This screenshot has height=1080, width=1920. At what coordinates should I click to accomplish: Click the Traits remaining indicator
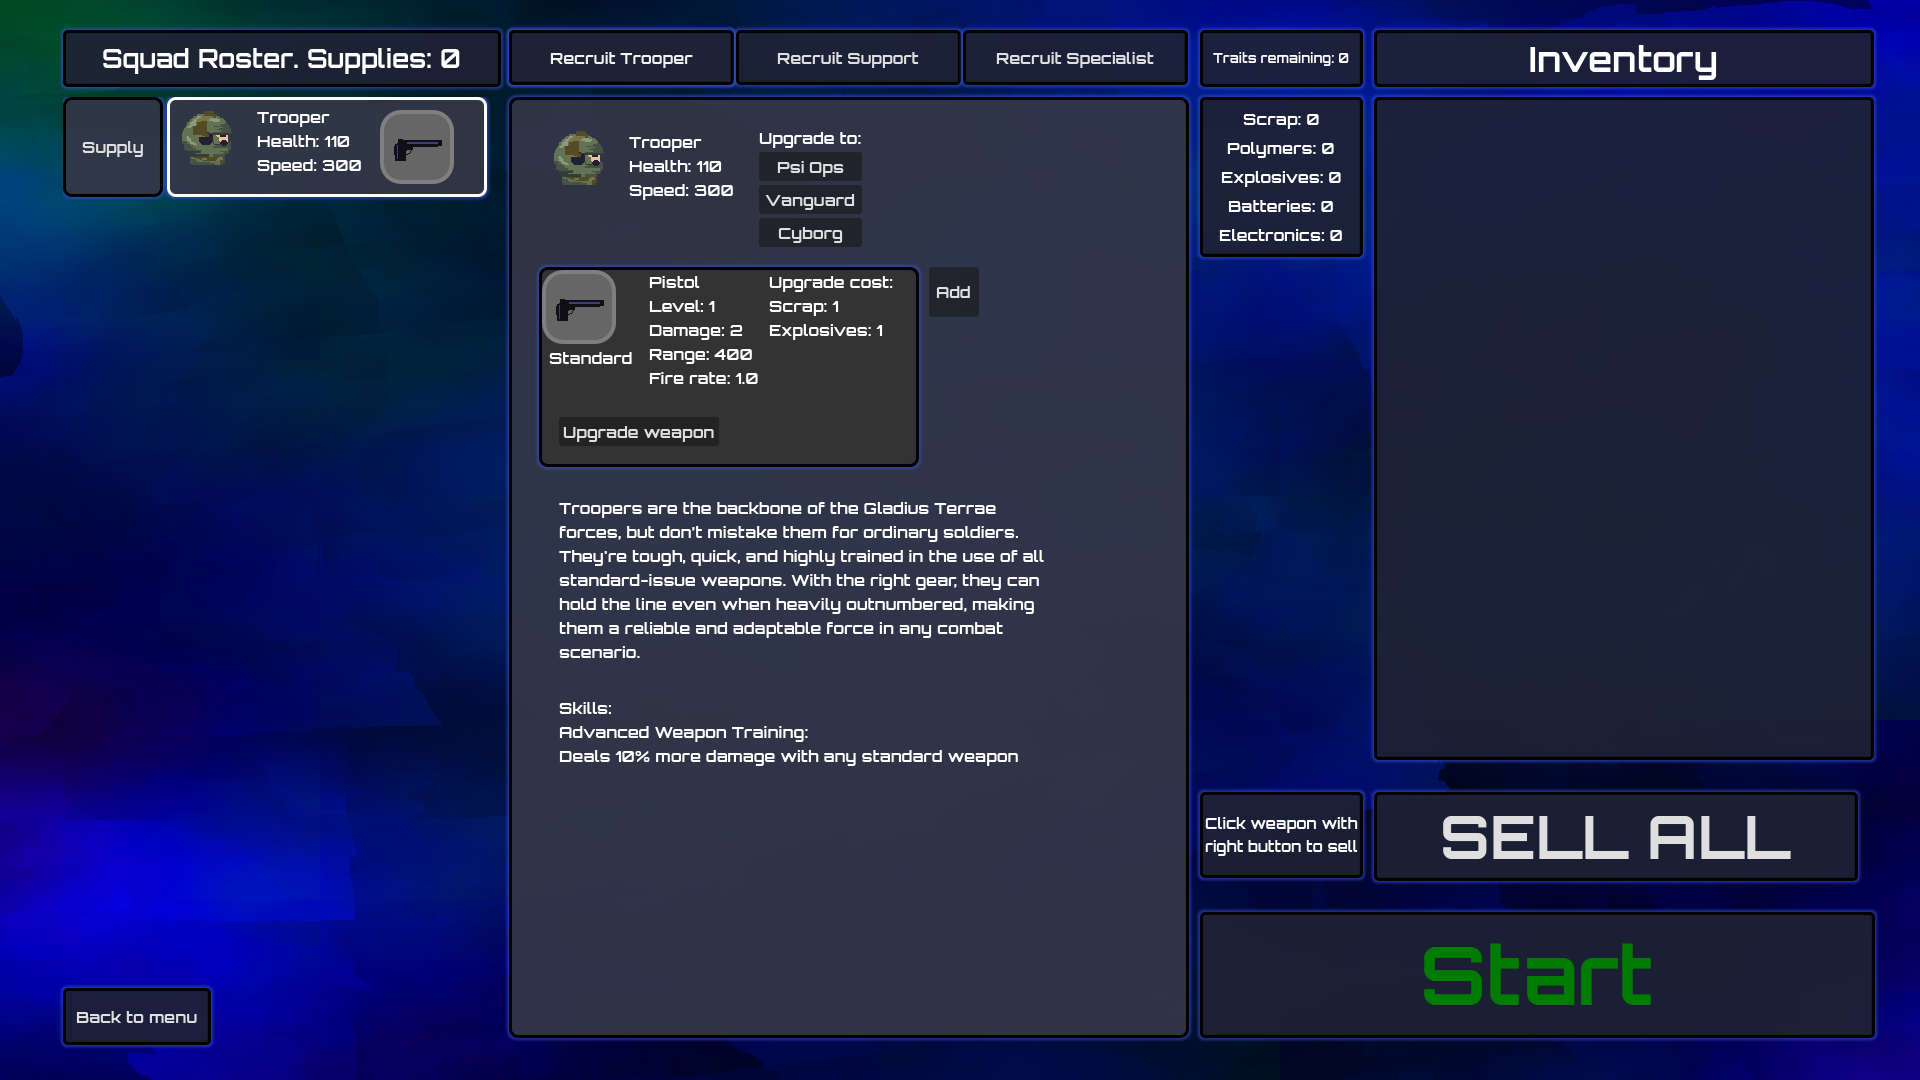1280,58
